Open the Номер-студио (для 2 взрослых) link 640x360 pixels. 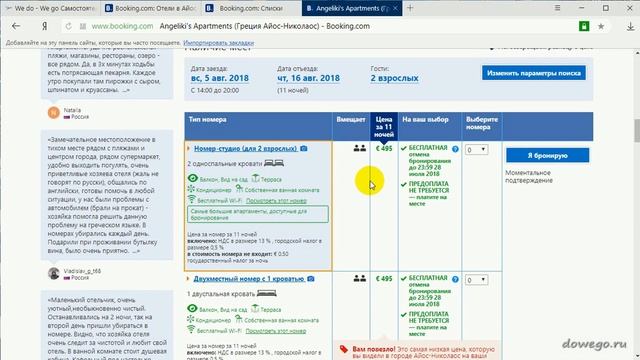pos(246,149)
